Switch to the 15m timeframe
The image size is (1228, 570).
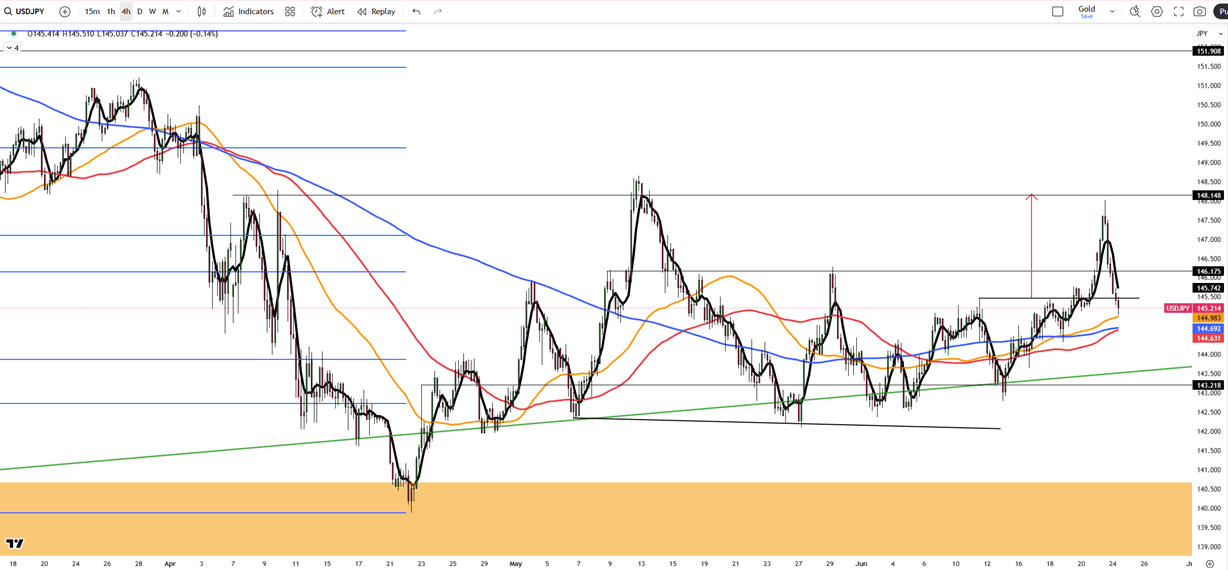coord(92,12)
